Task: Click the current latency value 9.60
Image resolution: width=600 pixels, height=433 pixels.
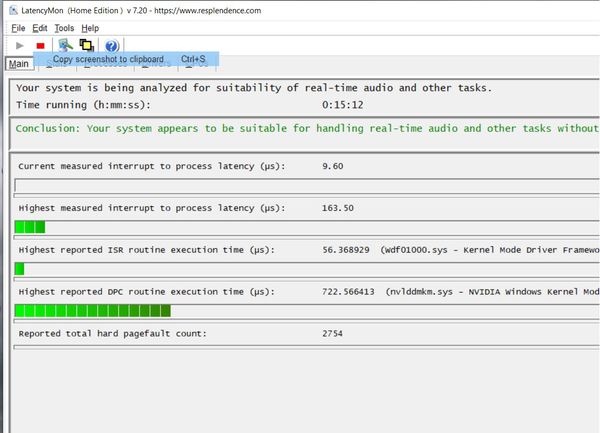Action: pyautogui.click(x=333, y=166)
